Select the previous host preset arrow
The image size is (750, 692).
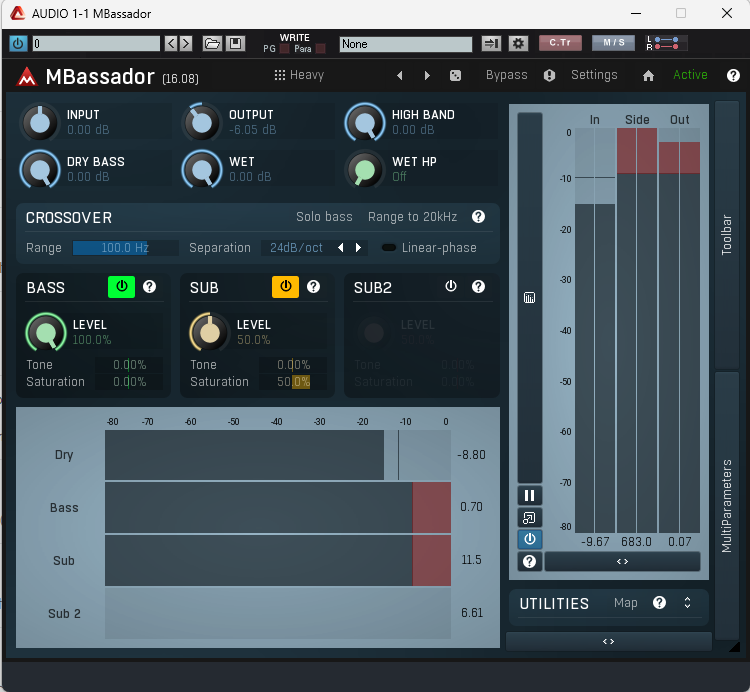click(x=171, y=44)
